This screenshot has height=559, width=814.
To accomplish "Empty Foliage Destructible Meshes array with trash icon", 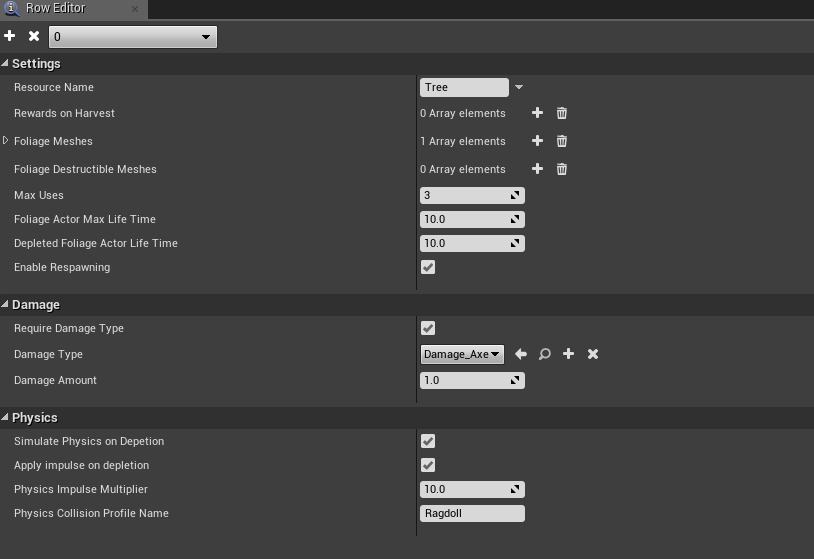I will click(x=562, y=169).
